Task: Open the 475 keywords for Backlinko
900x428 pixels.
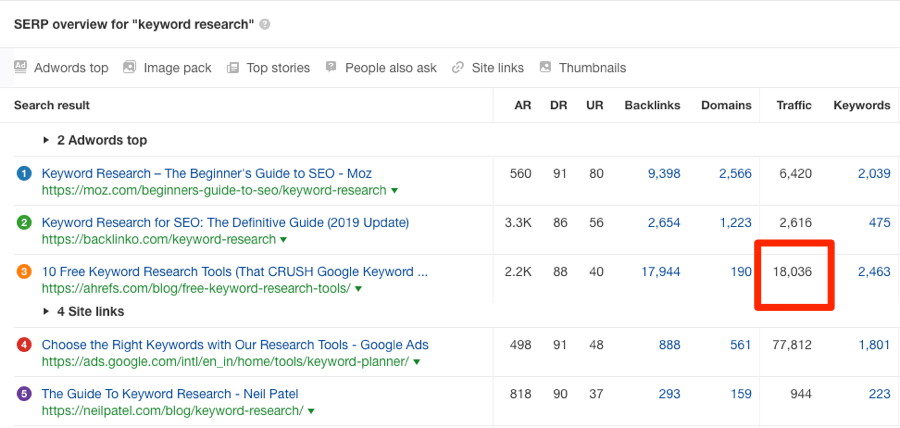Action: [879, 223]
